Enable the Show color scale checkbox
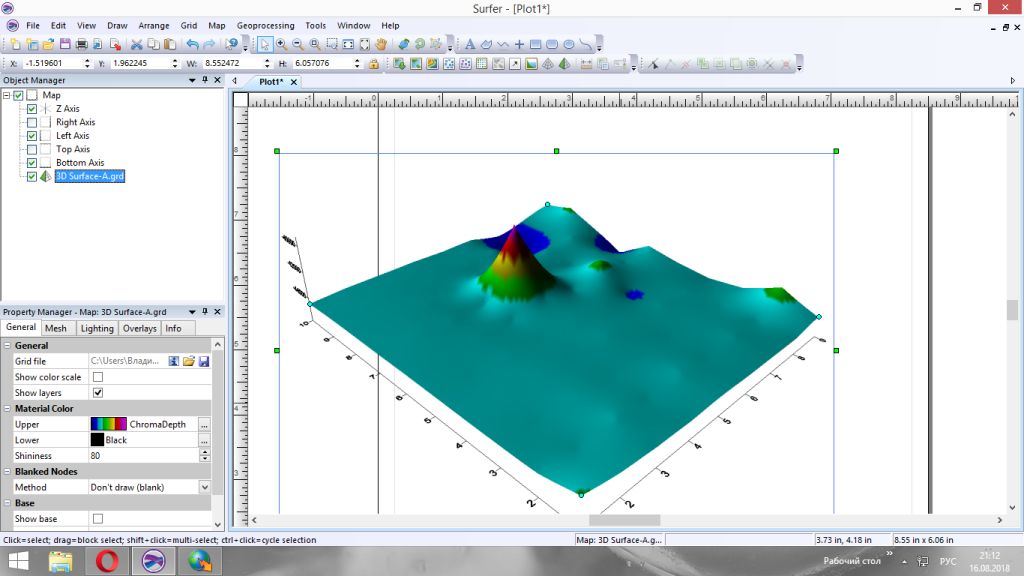The height and width of the screenshot is (576, 1024). (98, 377)
